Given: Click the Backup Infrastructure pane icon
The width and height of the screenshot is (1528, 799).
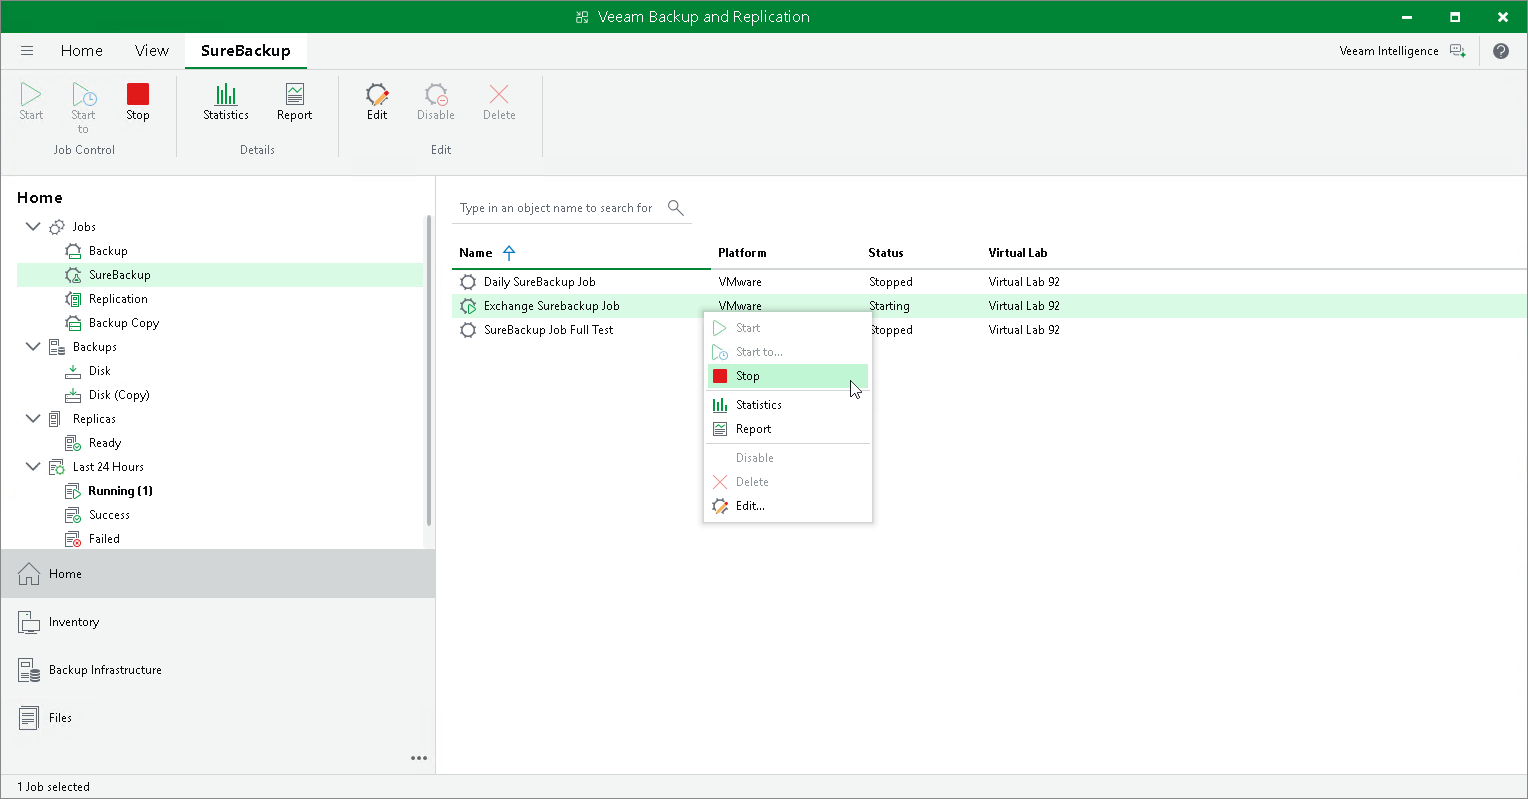Looking at the screenshot, I should coord(29,670).
